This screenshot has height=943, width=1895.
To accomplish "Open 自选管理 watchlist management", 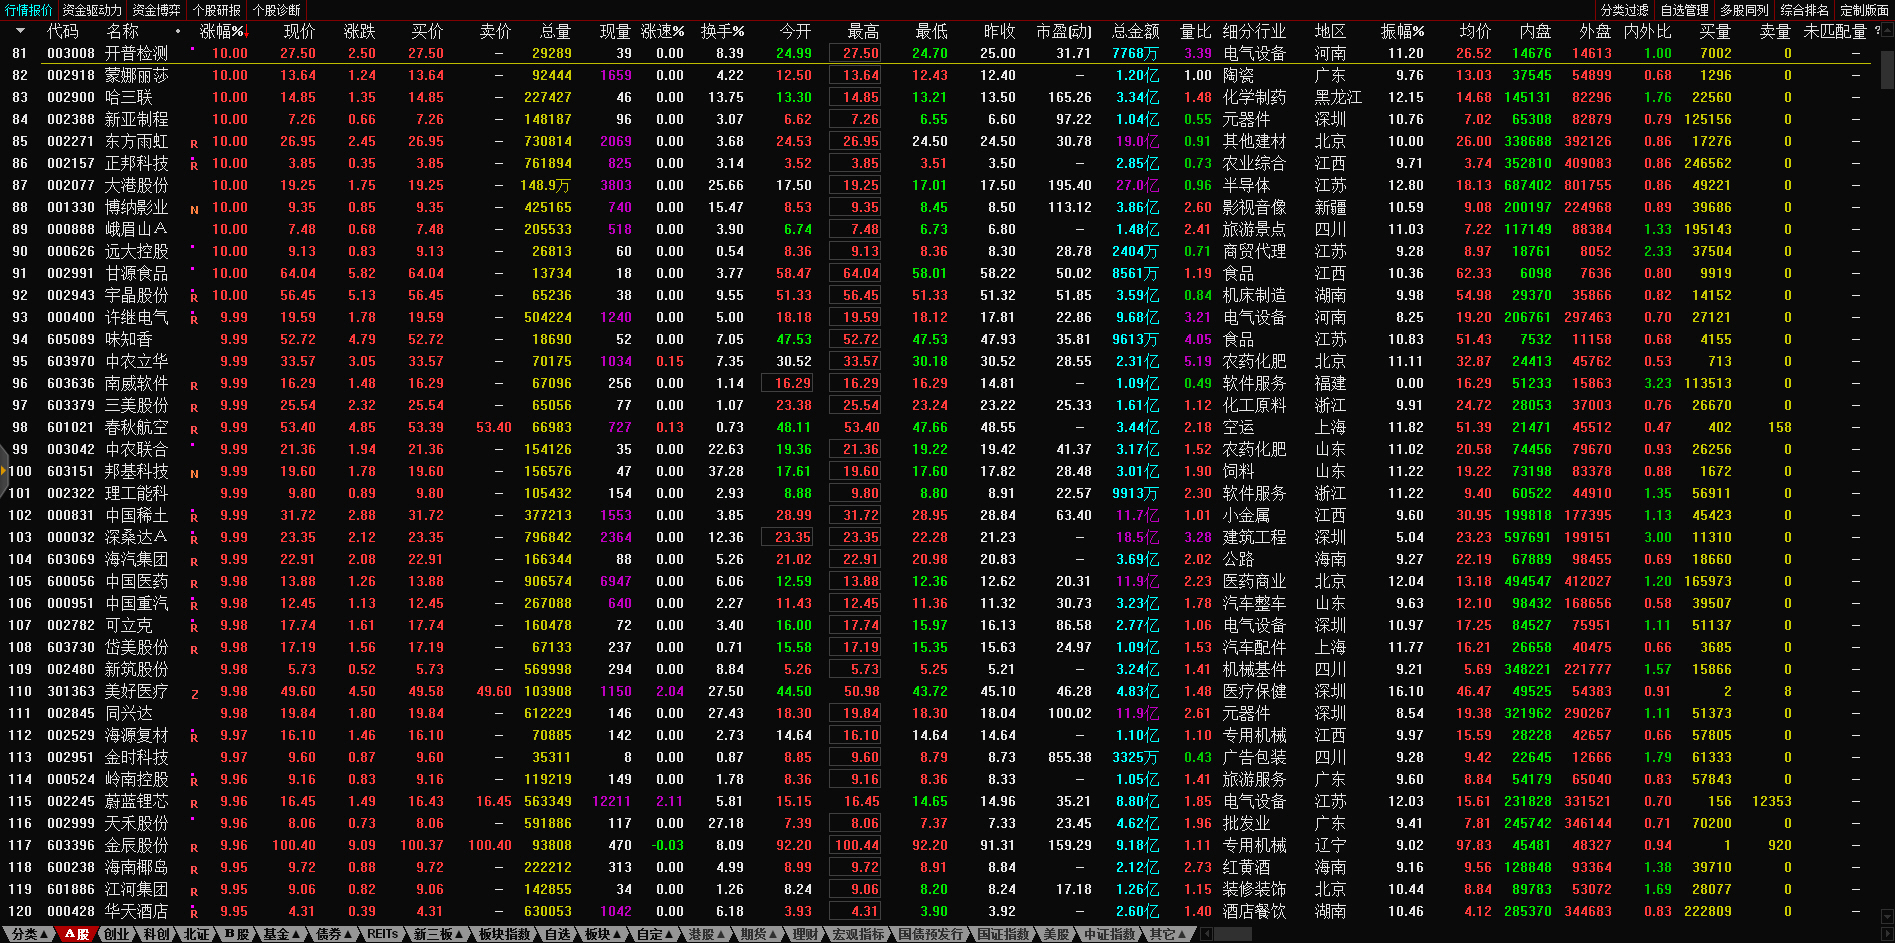I will tap(1684, 10).
